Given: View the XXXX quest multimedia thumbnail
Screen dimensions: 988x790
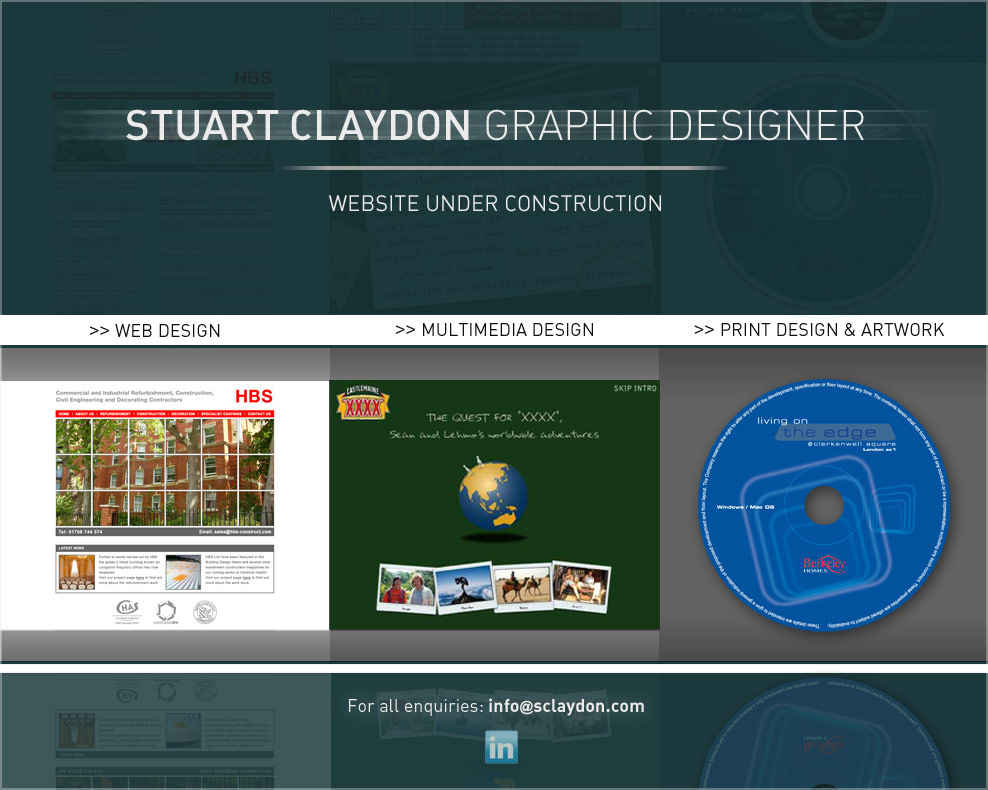Looking at the screenshot, I should click(x=495, y=505).
